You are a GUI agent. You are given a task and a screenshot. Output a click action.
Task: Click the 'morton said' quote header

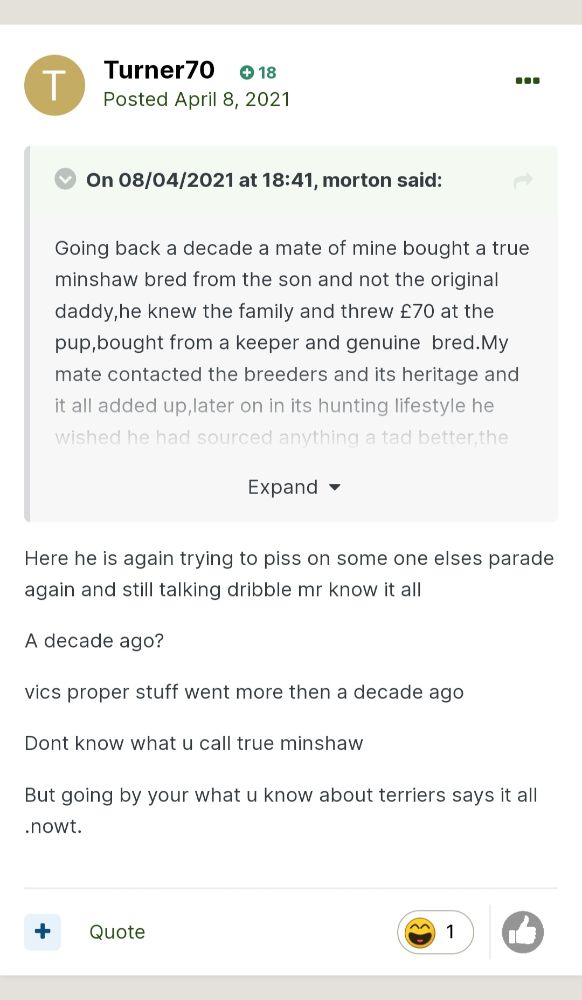[264, 180]
